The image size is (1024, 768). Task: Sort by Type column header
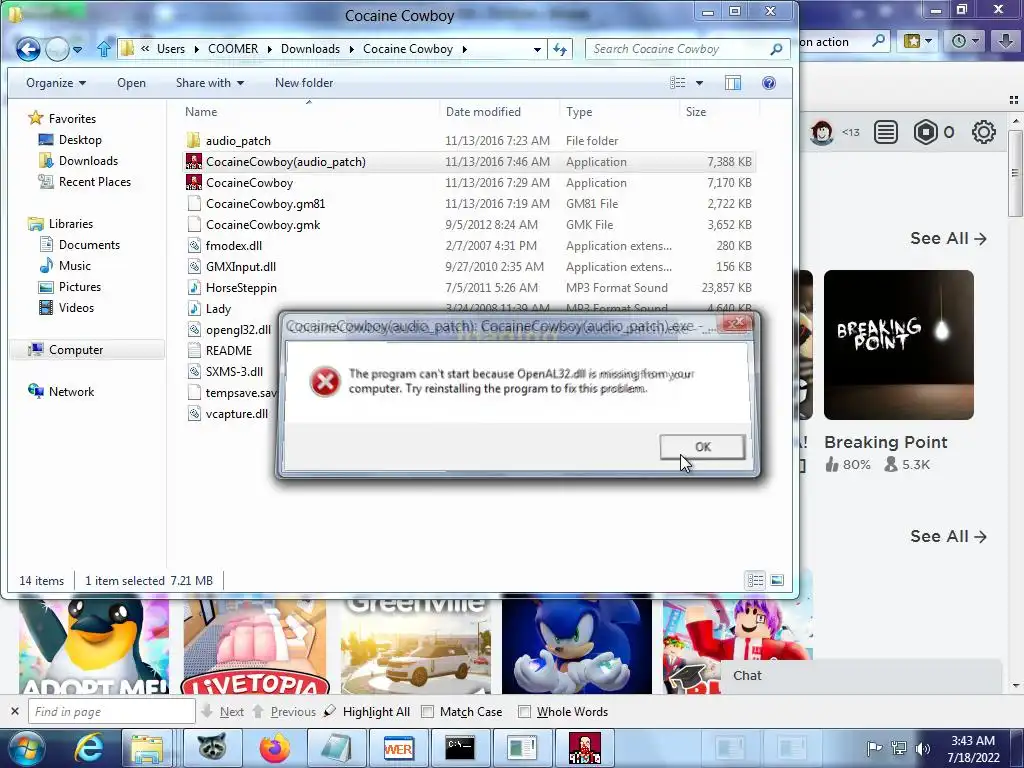coord(619,112)
